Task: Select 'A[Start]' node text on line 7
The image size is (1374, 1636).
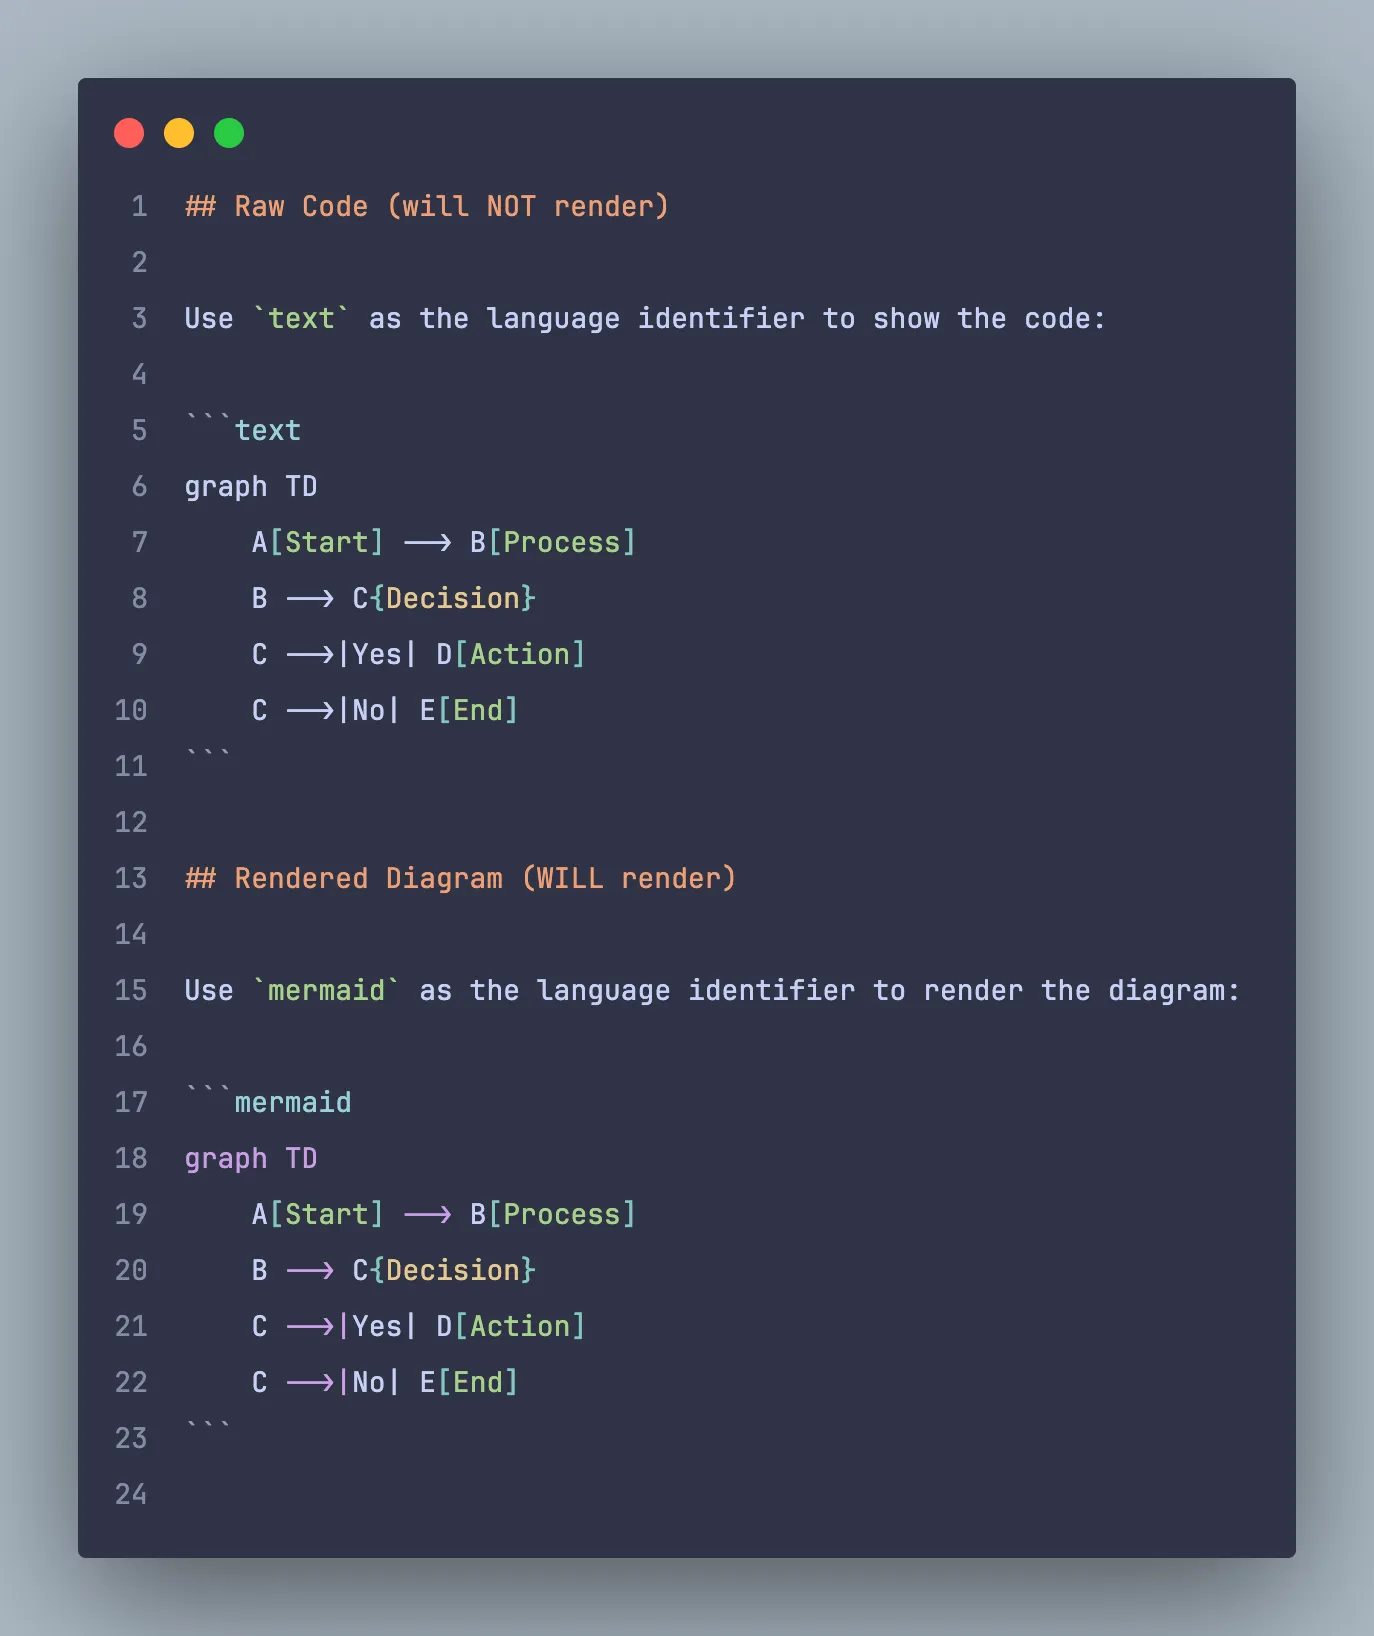Action: (x=318, y=542)
